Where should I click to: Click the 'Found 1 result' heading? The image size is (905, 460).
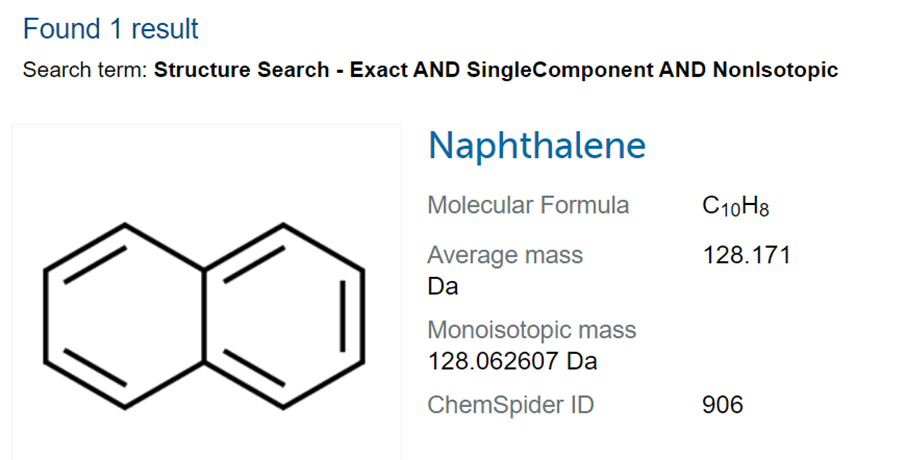click(x=110, y=28)
